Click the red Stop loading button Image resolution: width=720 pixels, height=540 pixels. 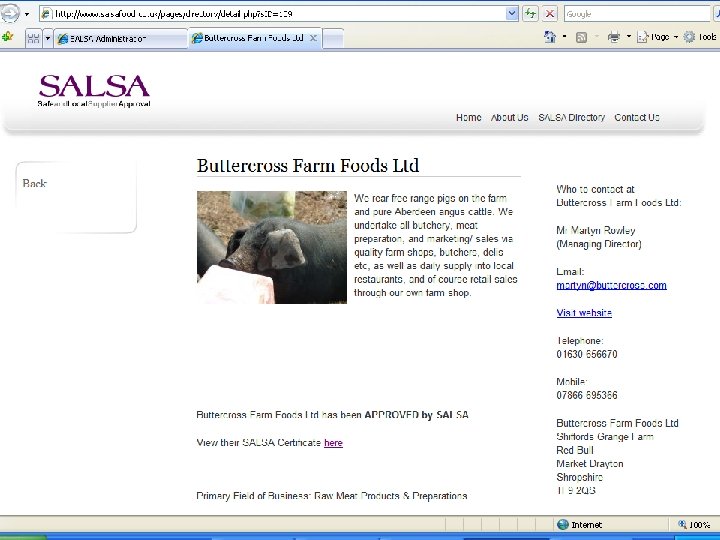550,14
